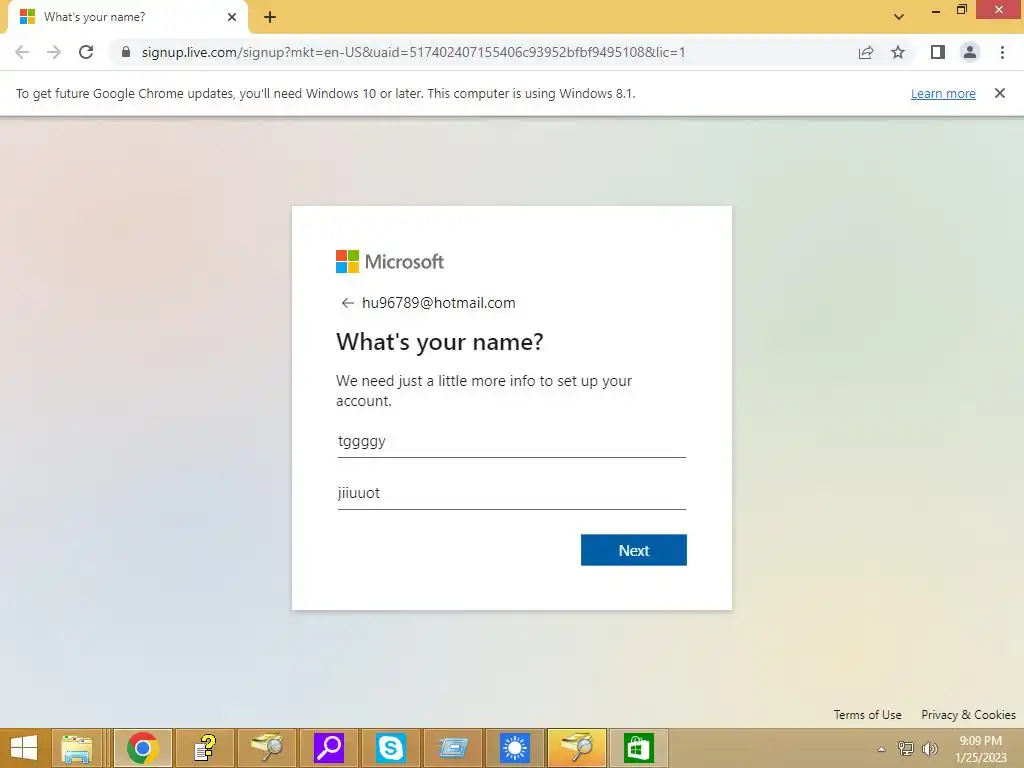The width and height of the screenshot is (1024, 768).
Task: Open the Privacy & Cookies link
Action: [968, 714]
